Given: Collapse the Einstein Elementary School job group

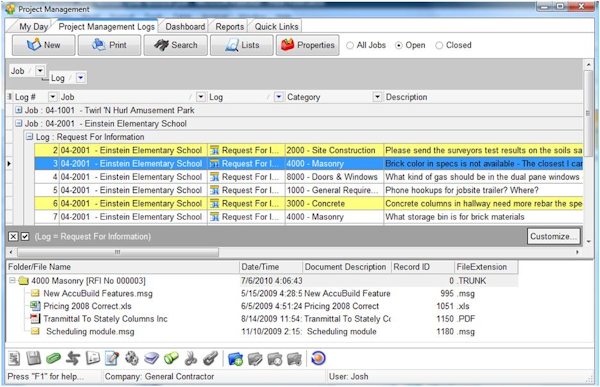Looking at the screenshot, I should coord(18,124).
